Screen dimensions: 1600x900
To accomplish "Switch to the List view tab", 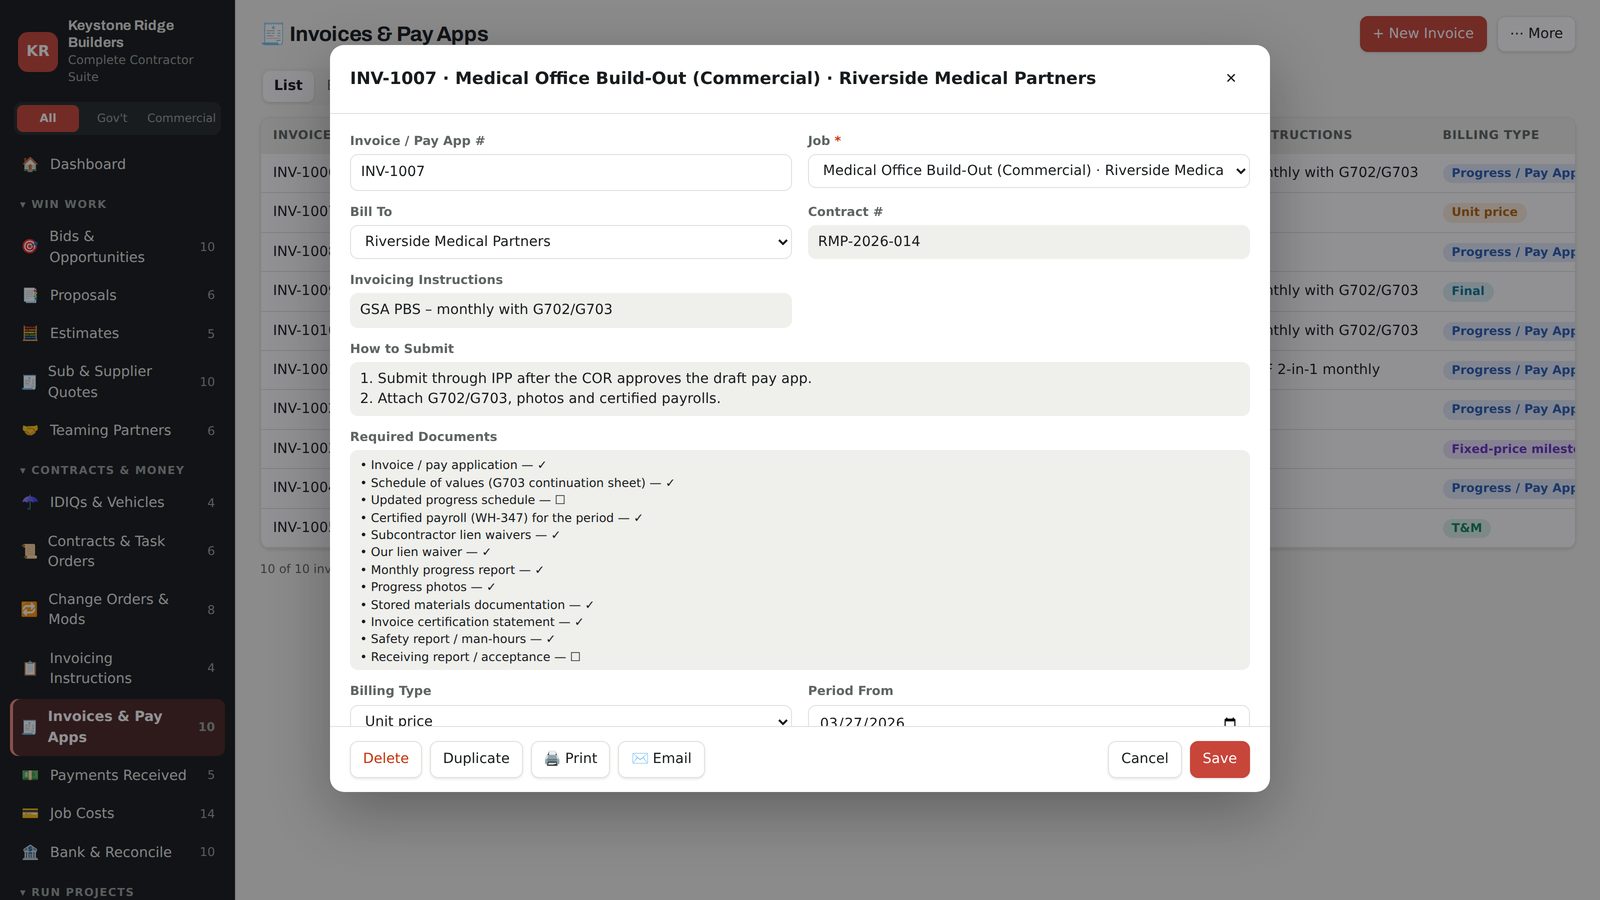I will [x=288, y=85].
